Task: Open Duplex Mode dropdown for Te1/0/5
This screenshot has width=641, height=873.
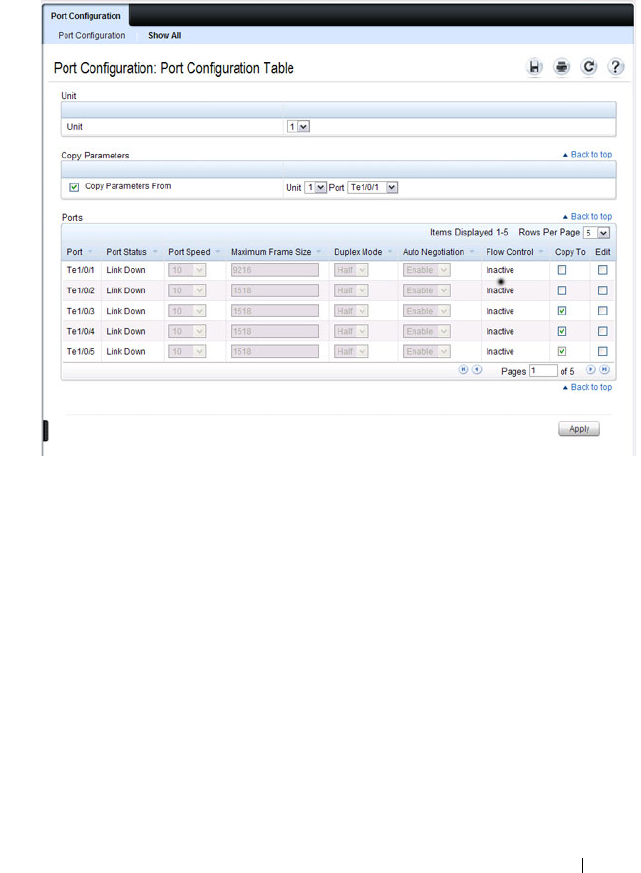Action: [x=351, y=351]
